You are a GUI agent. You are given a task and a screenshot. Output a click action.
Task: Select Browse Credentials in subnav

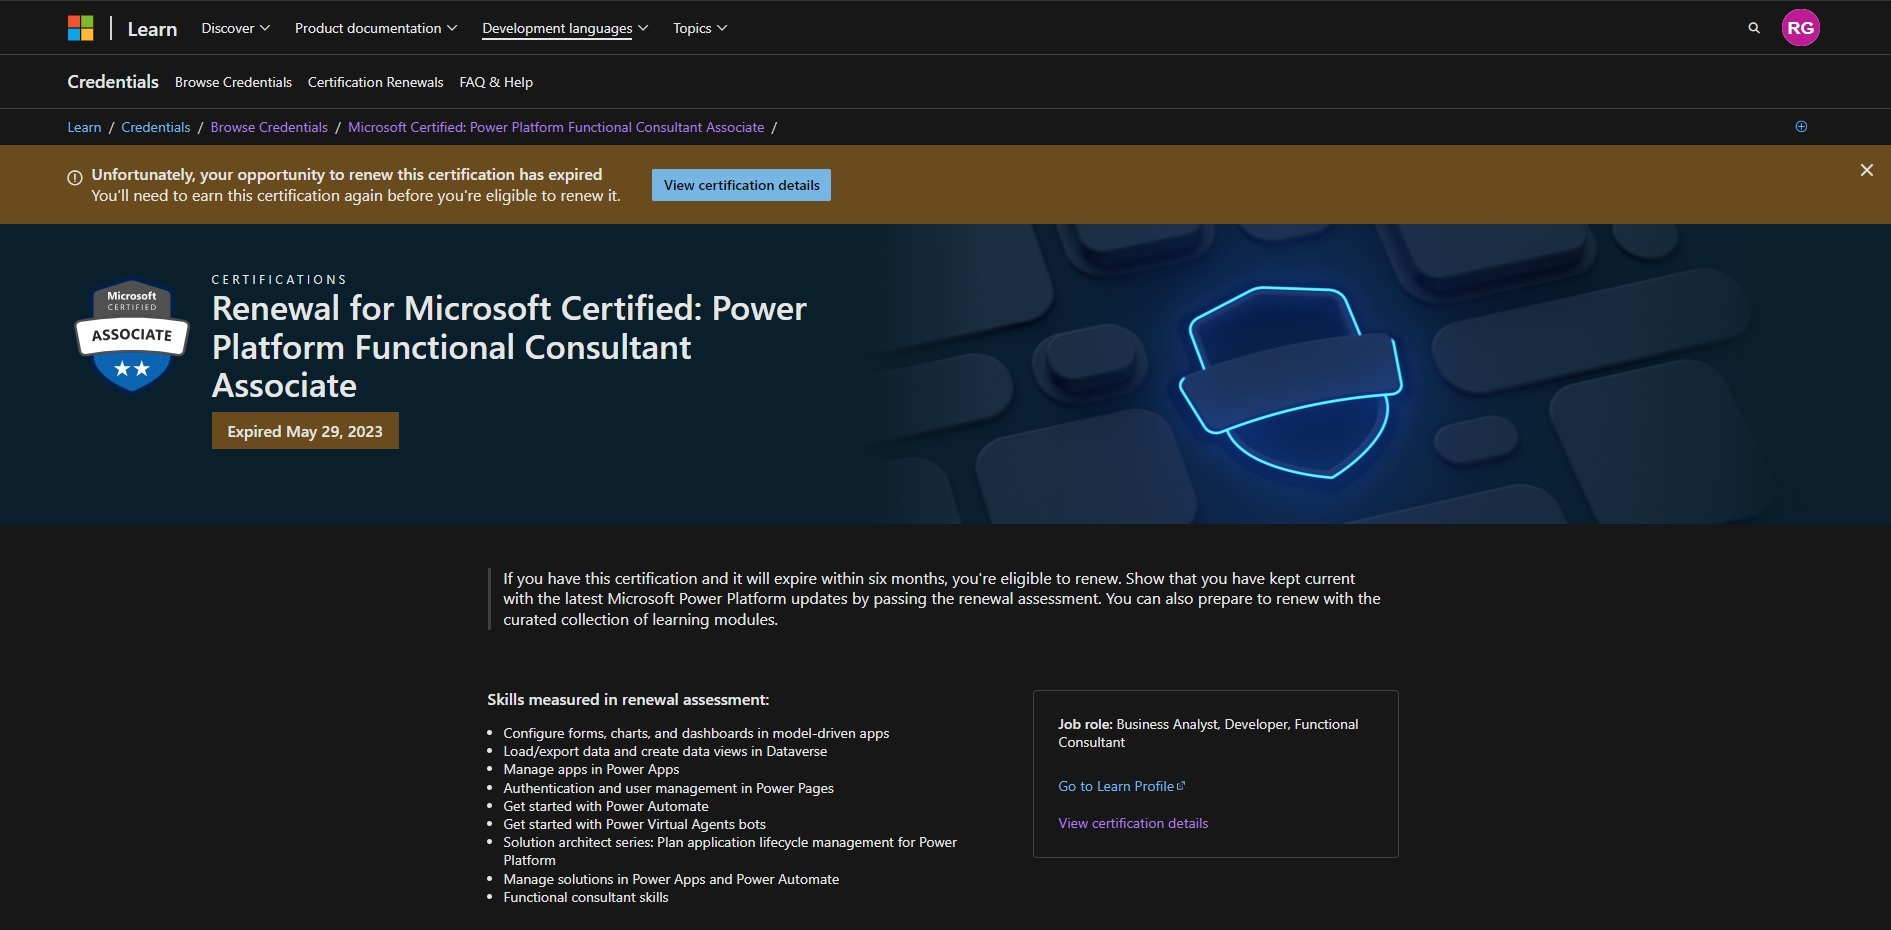pos(233,82)
